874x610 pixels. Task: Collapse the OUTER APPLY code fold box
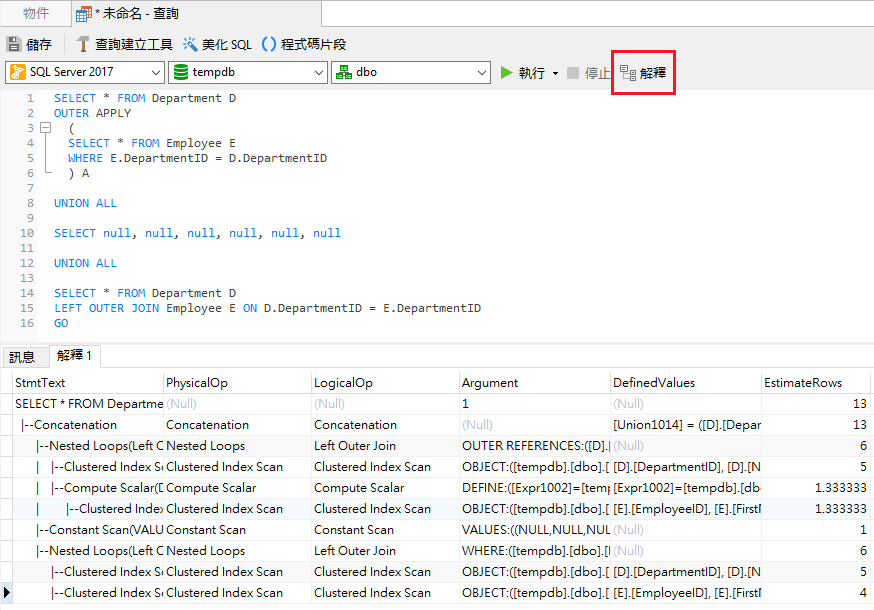45,128
